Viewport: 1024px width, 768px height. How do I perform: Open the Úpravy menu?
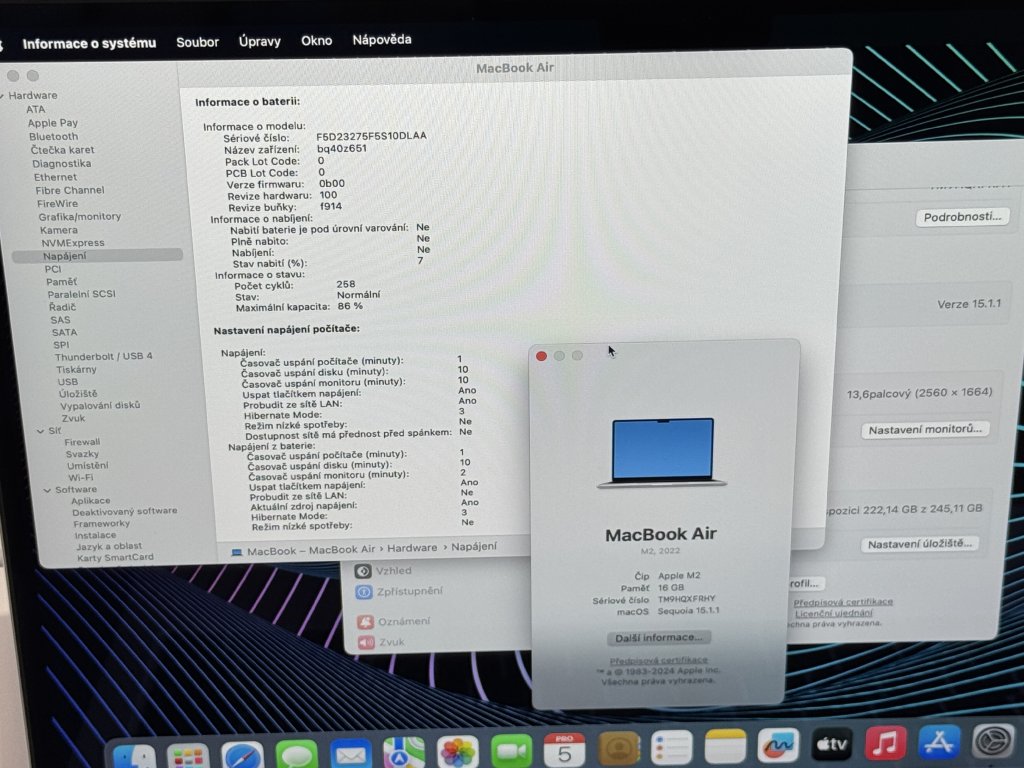(x=259, y=41)
